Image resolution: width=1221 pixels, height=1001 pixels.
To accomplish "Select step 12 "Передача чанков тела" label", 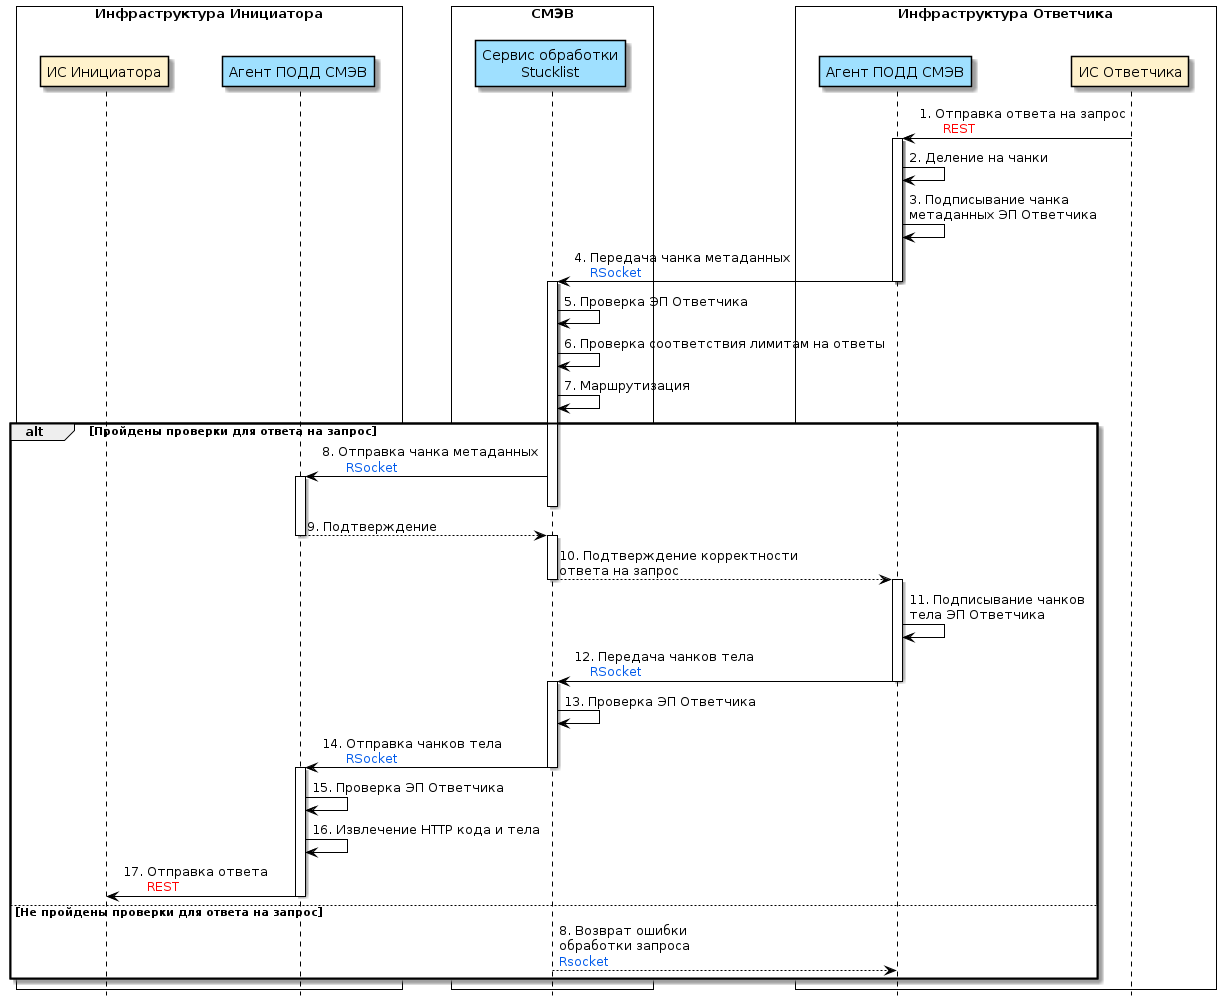I will (x=664, y=657).
